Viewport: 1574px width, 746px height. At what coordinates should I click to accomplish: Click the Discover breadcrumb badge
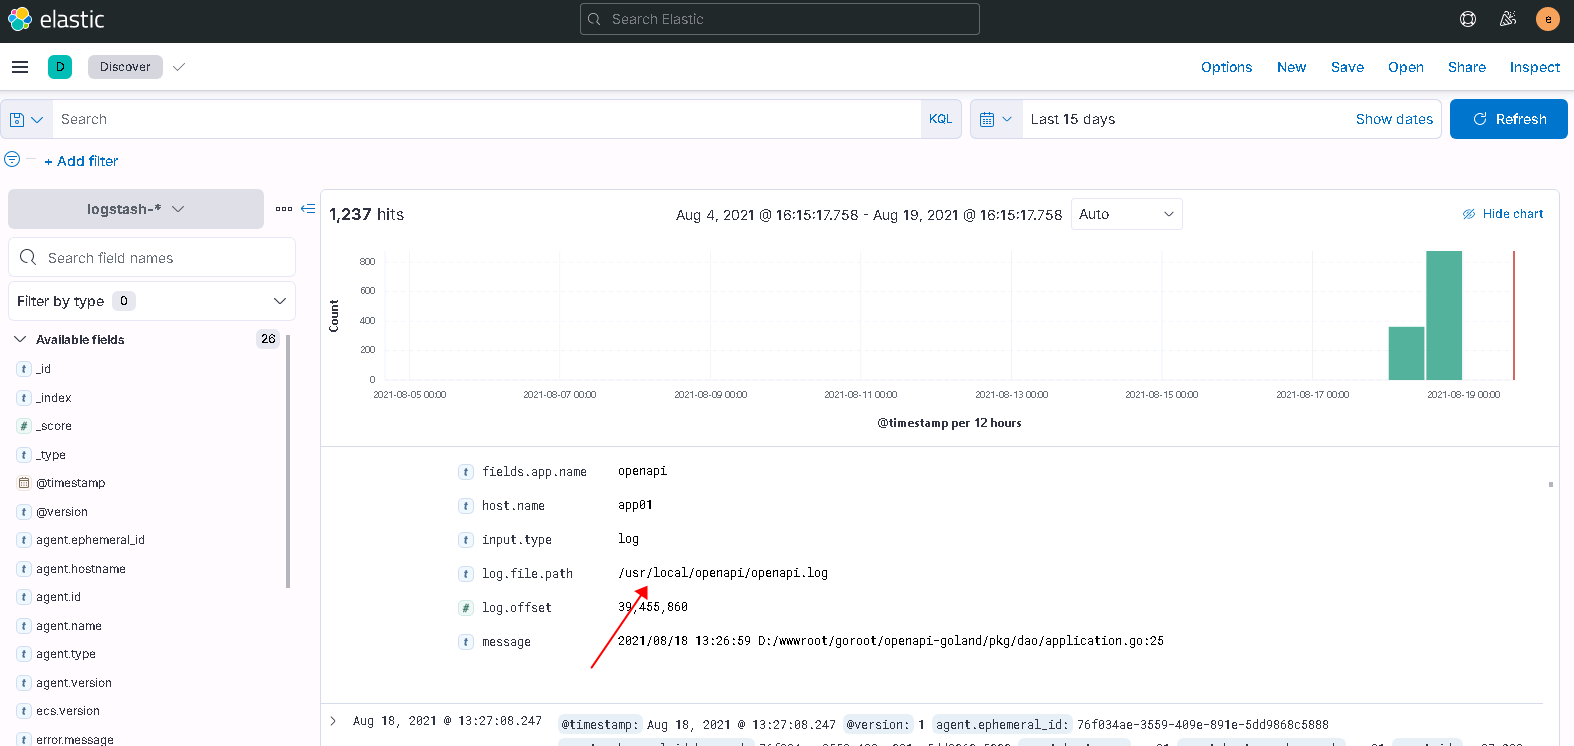coord(125,67)
